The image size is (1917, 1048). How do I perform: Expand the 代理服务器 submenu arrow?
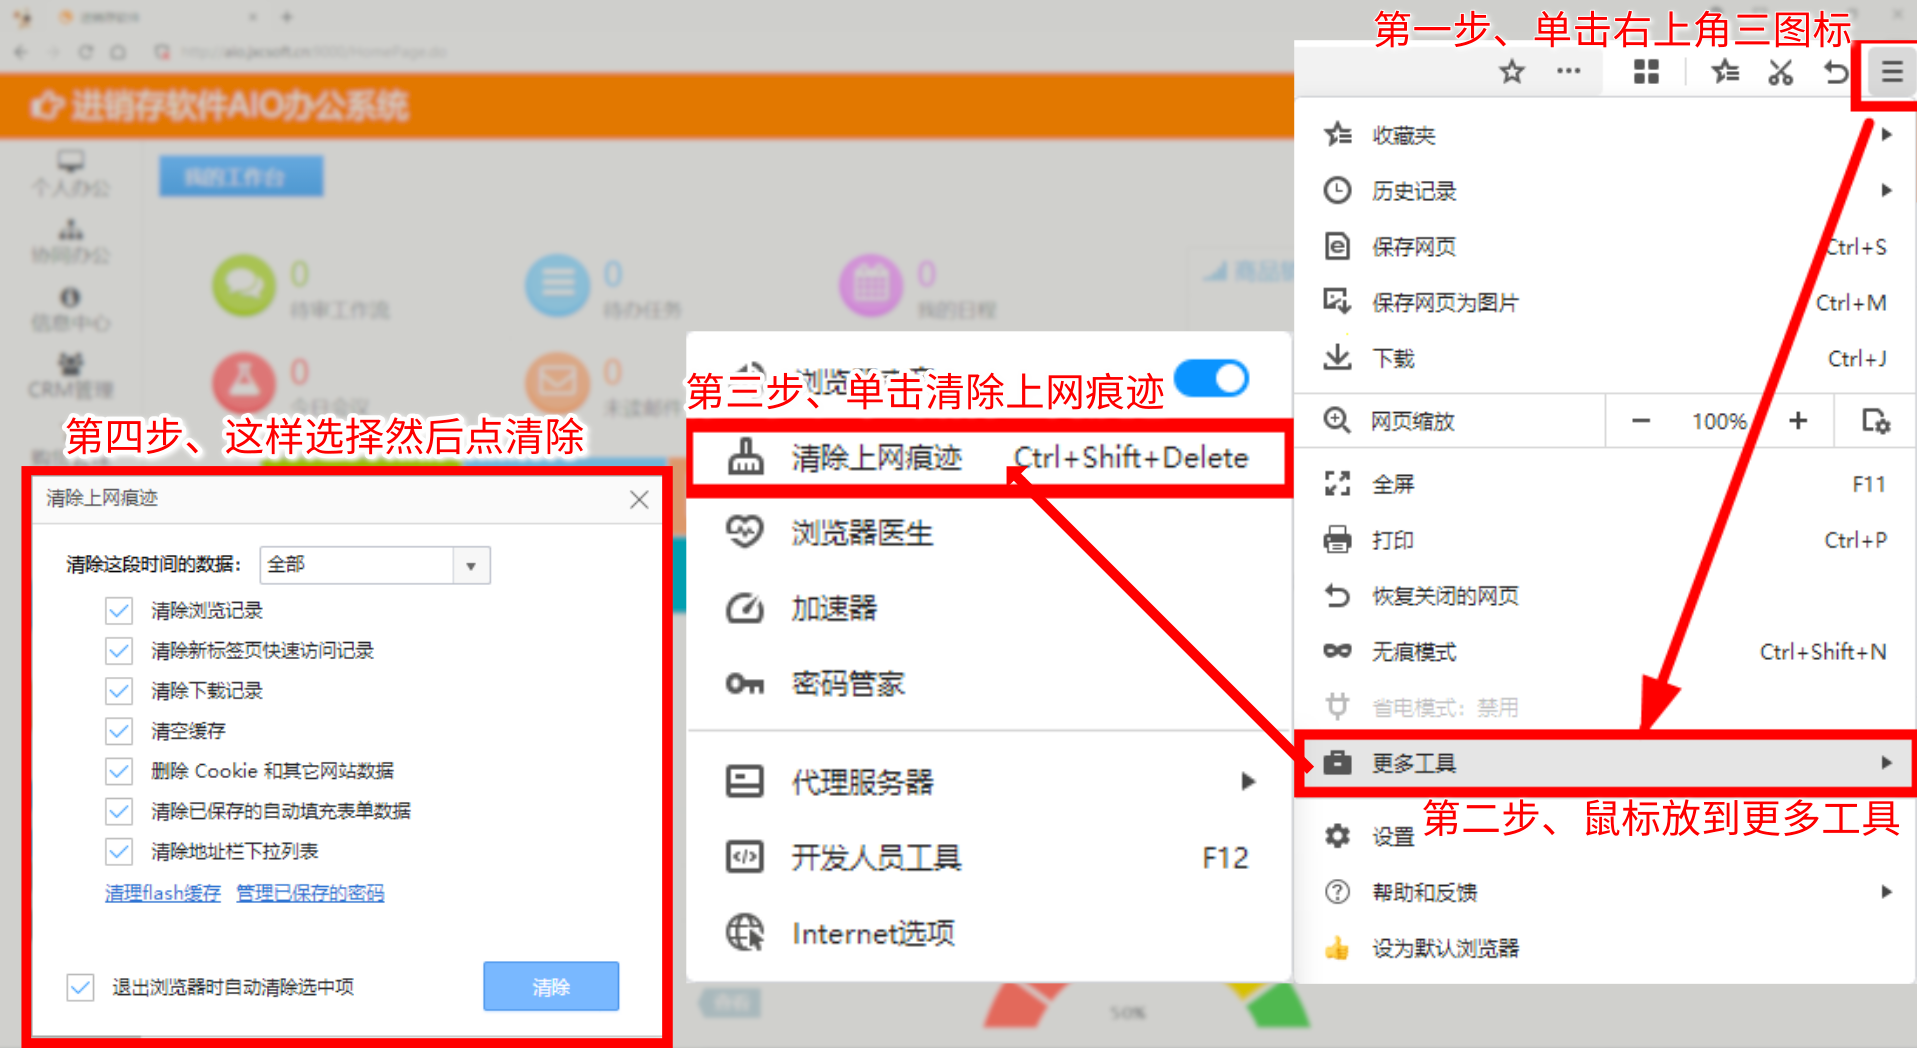(1247, 781)
